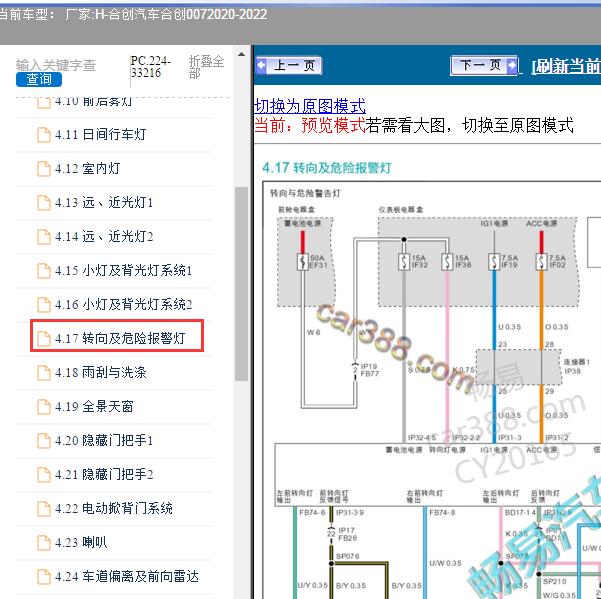Open 4.12 室内灯 entry

[87, 168]
